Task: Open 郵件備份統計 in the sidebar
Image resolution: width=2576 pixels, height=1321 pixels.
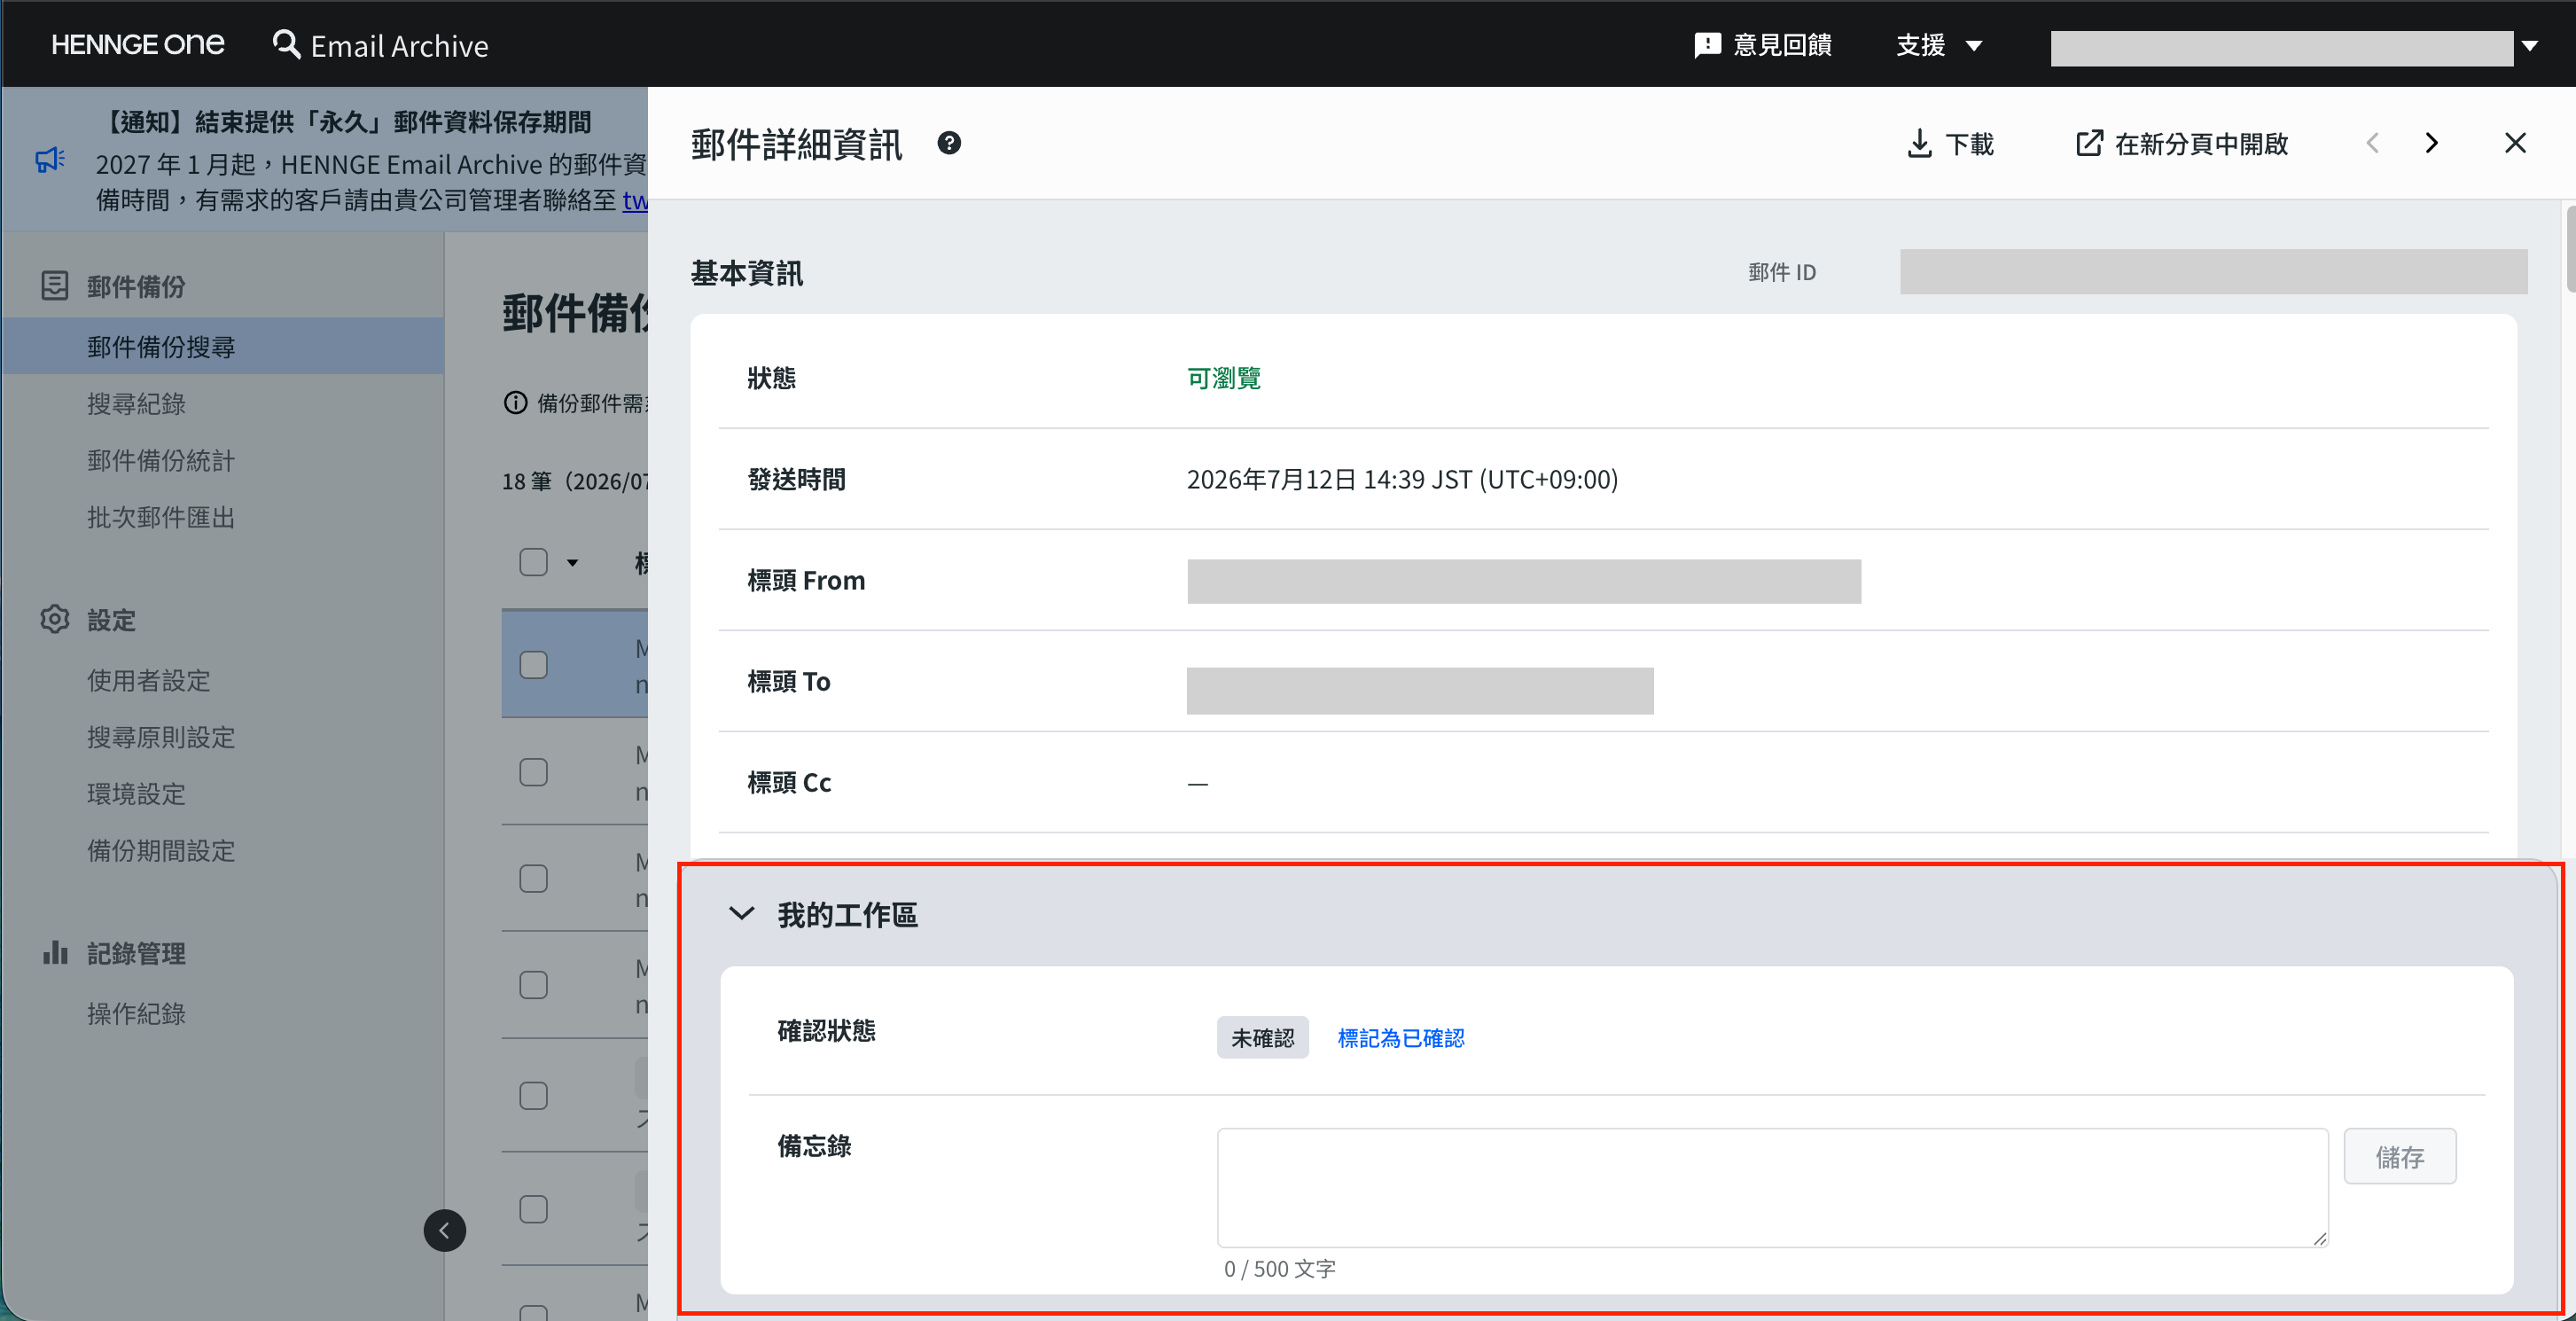Action: 161,460
